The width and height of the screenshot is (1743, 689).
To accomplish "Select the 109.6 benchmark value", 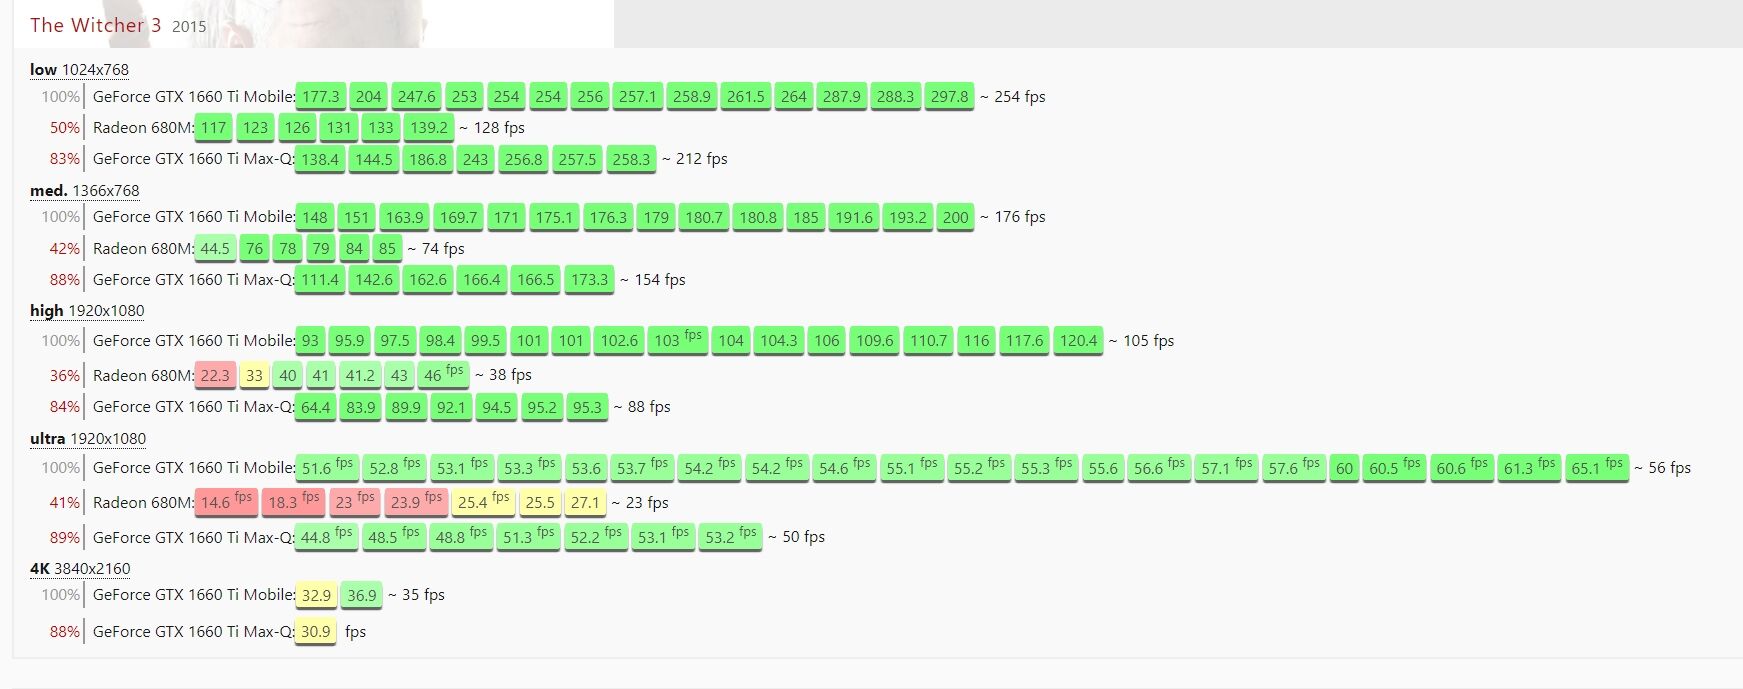I will (x=875, y=340).
